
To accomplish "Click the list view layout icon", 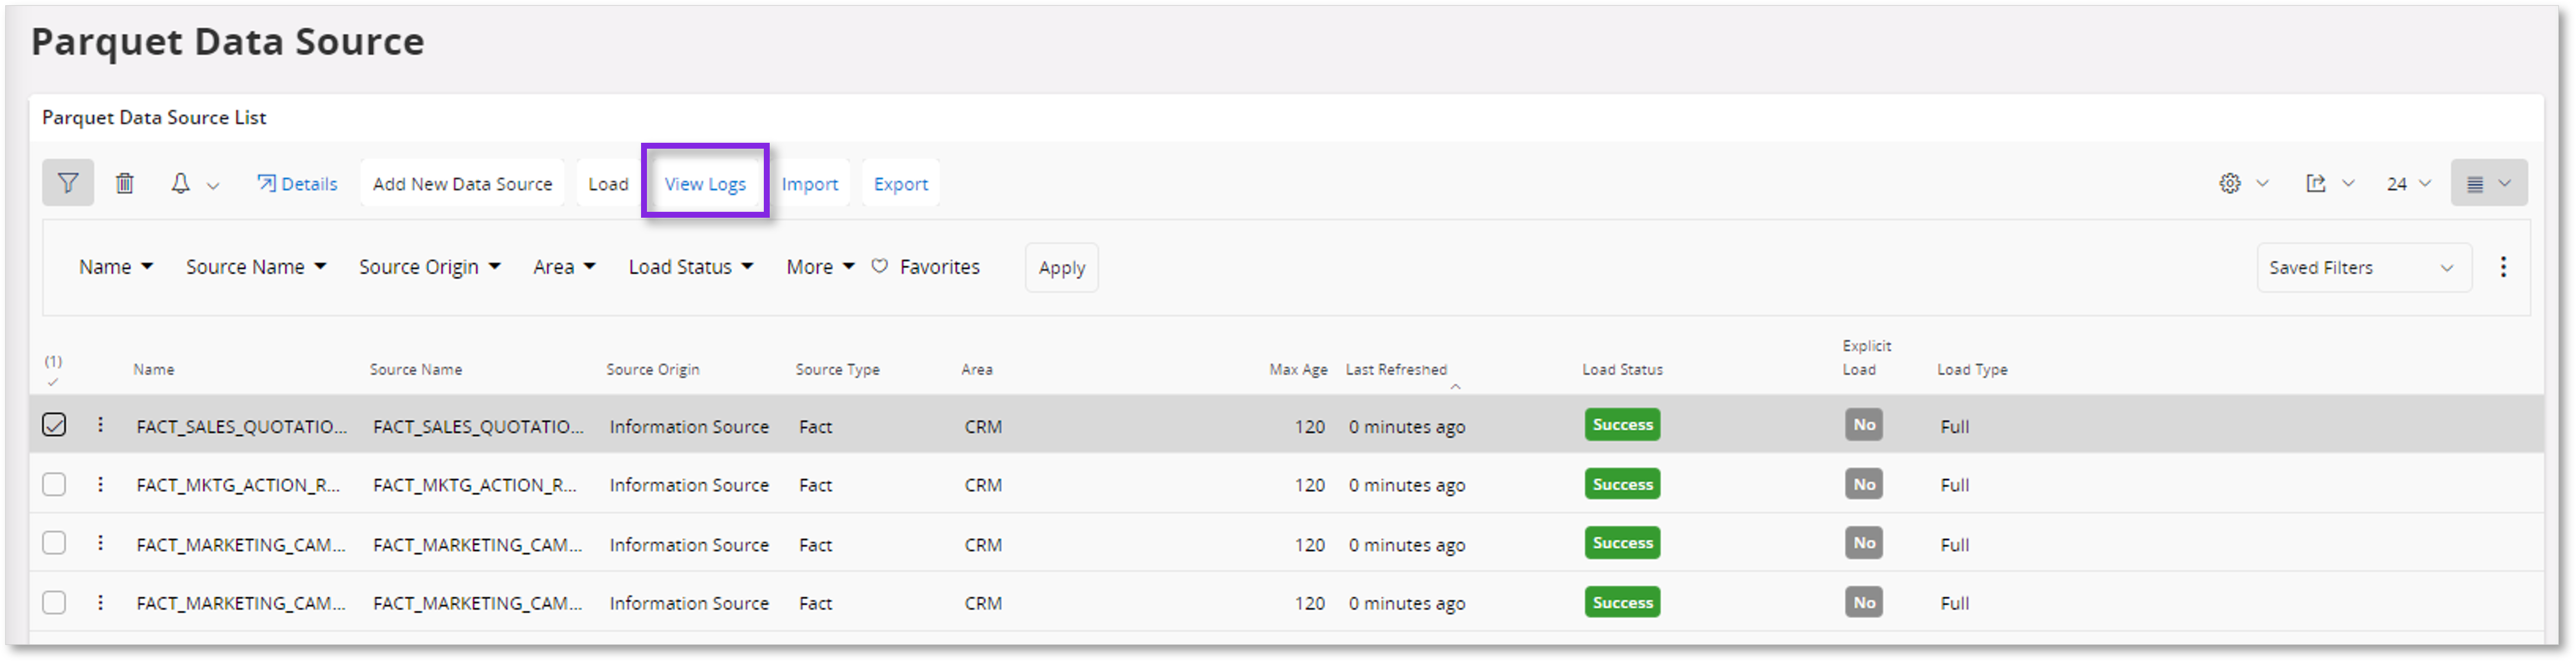I will coord(2475,183).
